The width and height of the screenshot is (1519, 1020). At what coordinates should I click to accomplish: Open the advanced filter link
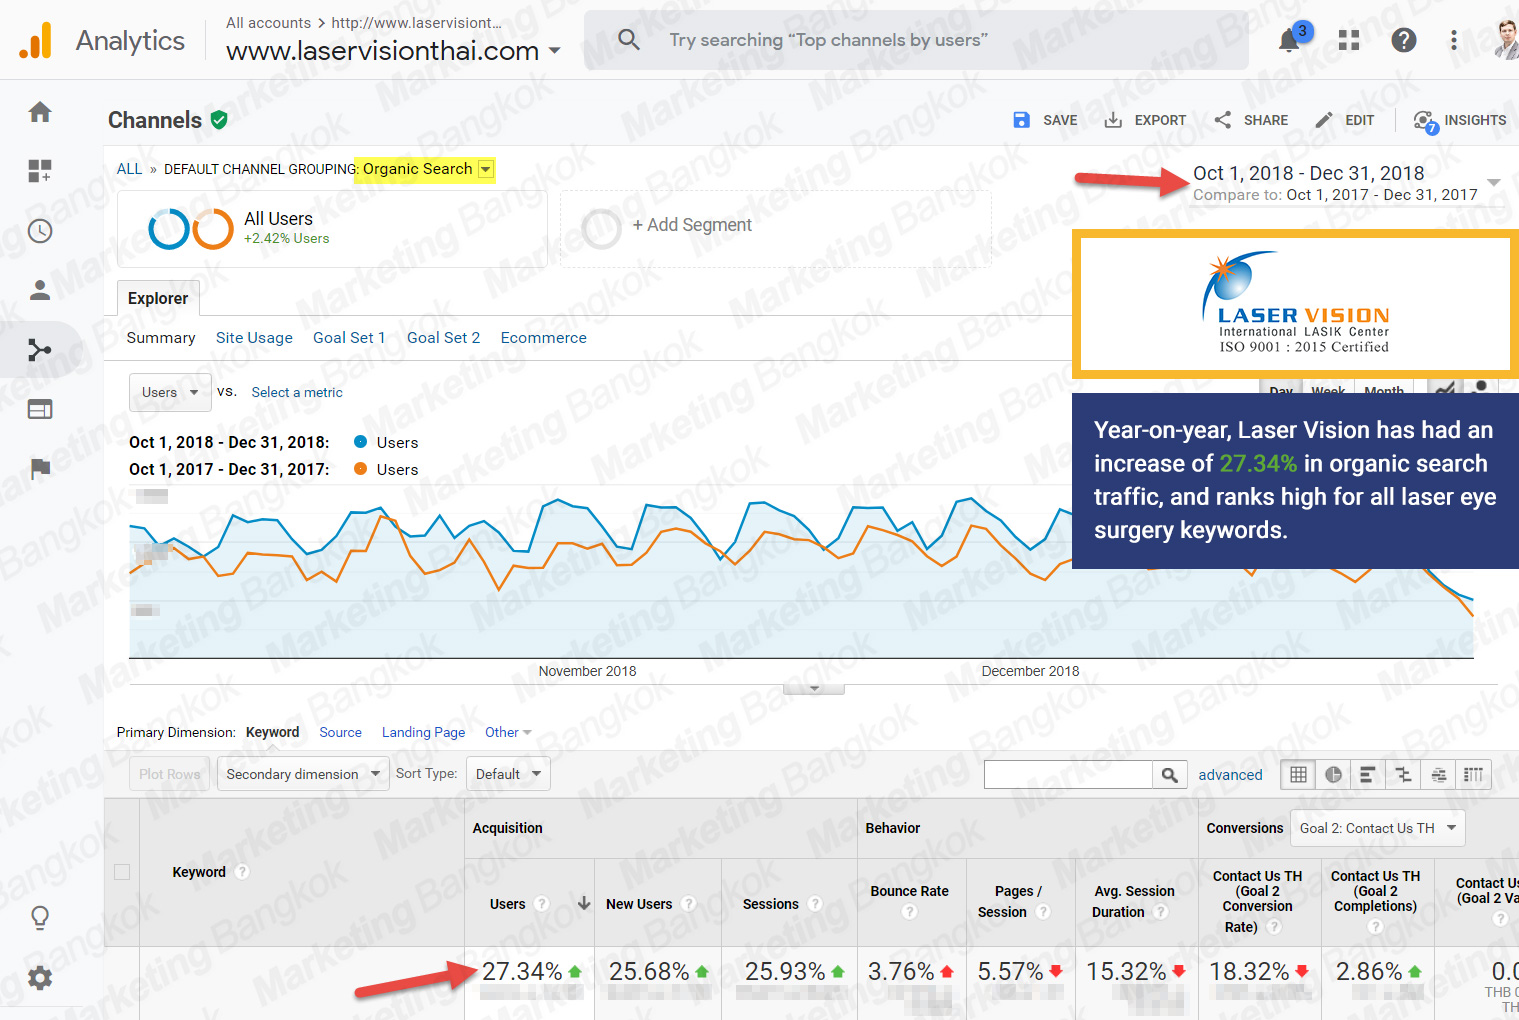1230,774
